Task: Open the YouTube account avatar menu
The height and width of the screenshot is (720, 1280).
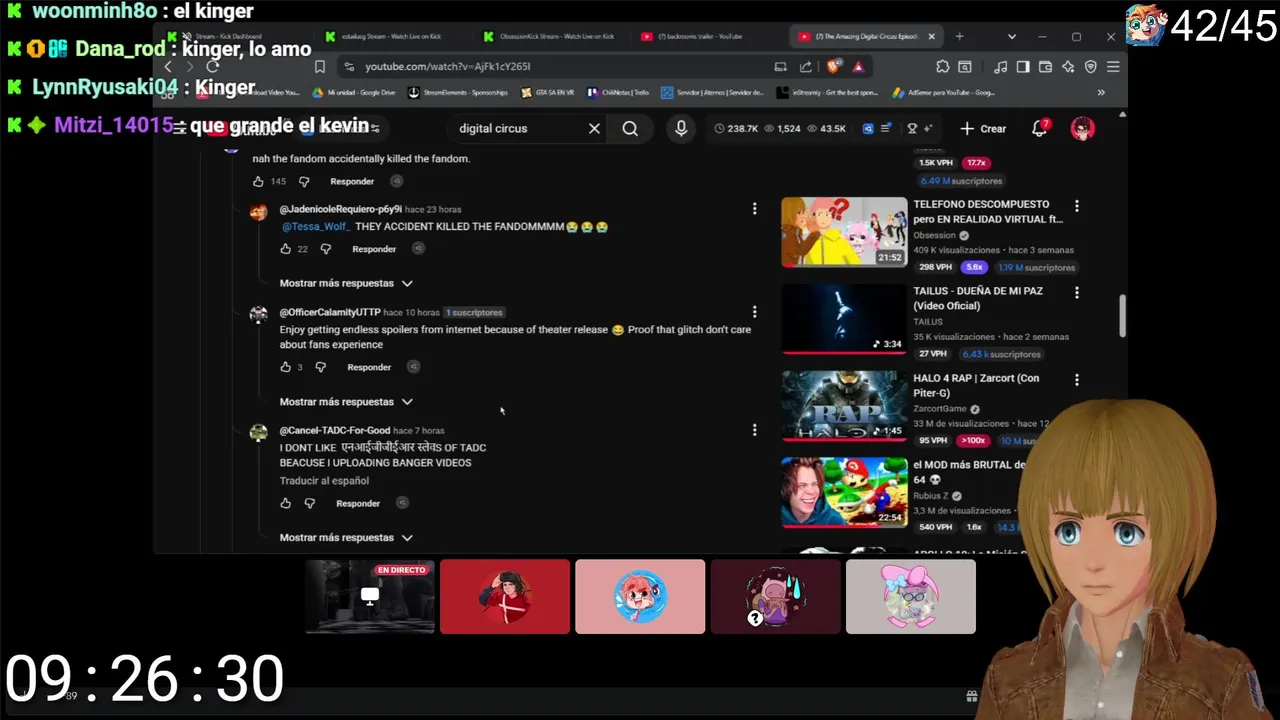Action: click(1082, 128)
